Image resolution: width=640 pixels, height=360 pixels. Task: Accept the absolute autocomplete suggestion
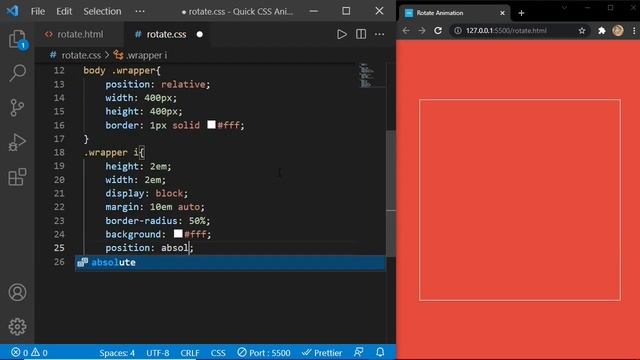(230, 262)
